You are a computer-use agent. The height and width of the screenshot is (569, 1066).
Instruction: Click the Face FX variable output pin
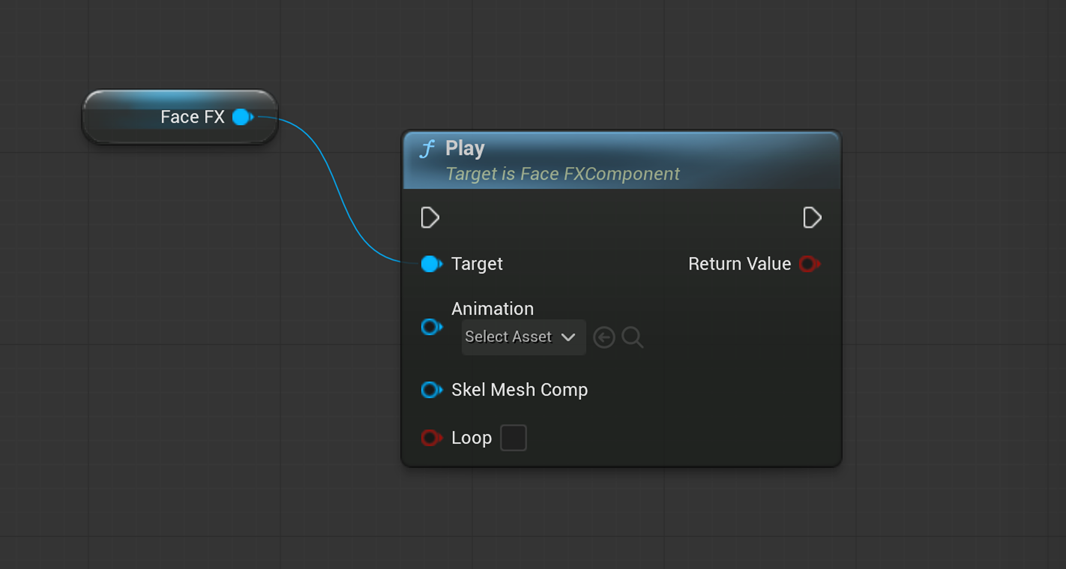tap(242, 117)
